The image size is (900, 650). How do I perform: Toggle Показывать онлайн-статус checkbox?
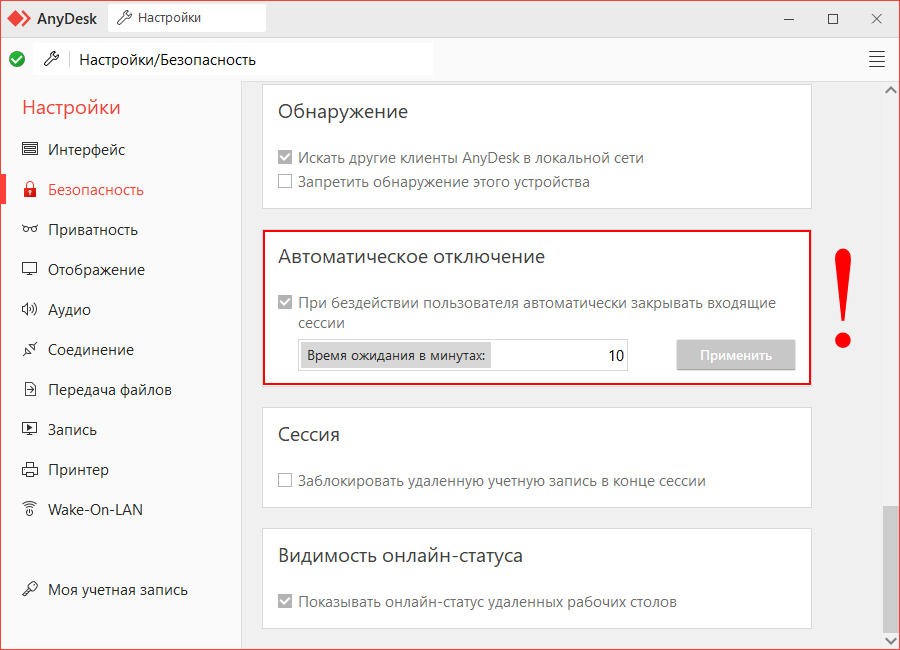pyautogui.click(x=285, y=602)
